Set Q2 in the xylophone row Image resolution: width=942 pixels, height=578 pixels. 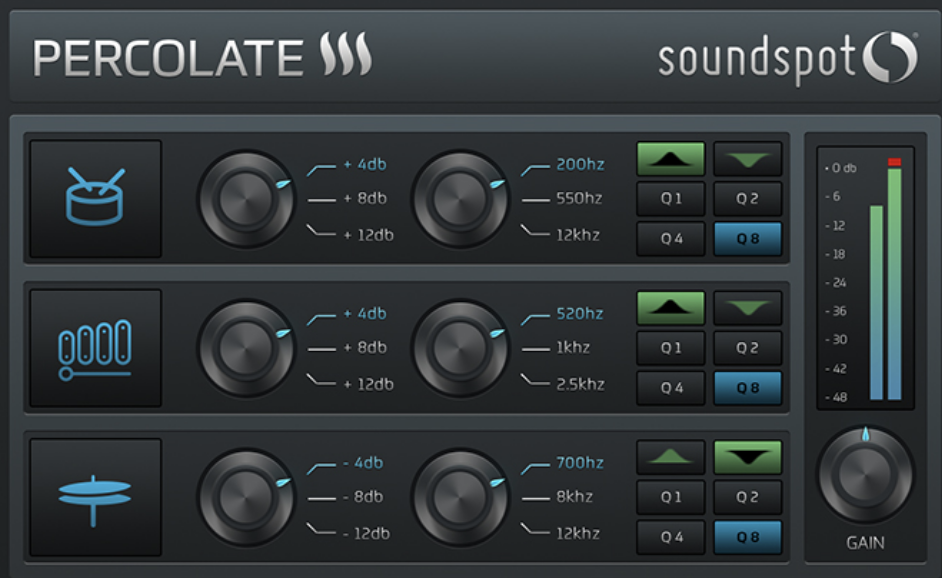click(747, 348)
